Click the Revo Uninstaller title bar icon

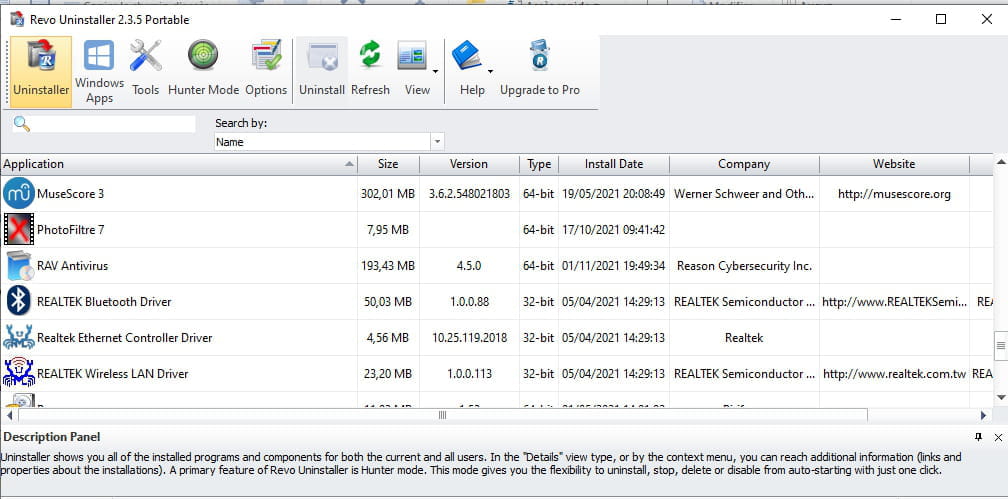pyautogui.click(x=17, y=19)
